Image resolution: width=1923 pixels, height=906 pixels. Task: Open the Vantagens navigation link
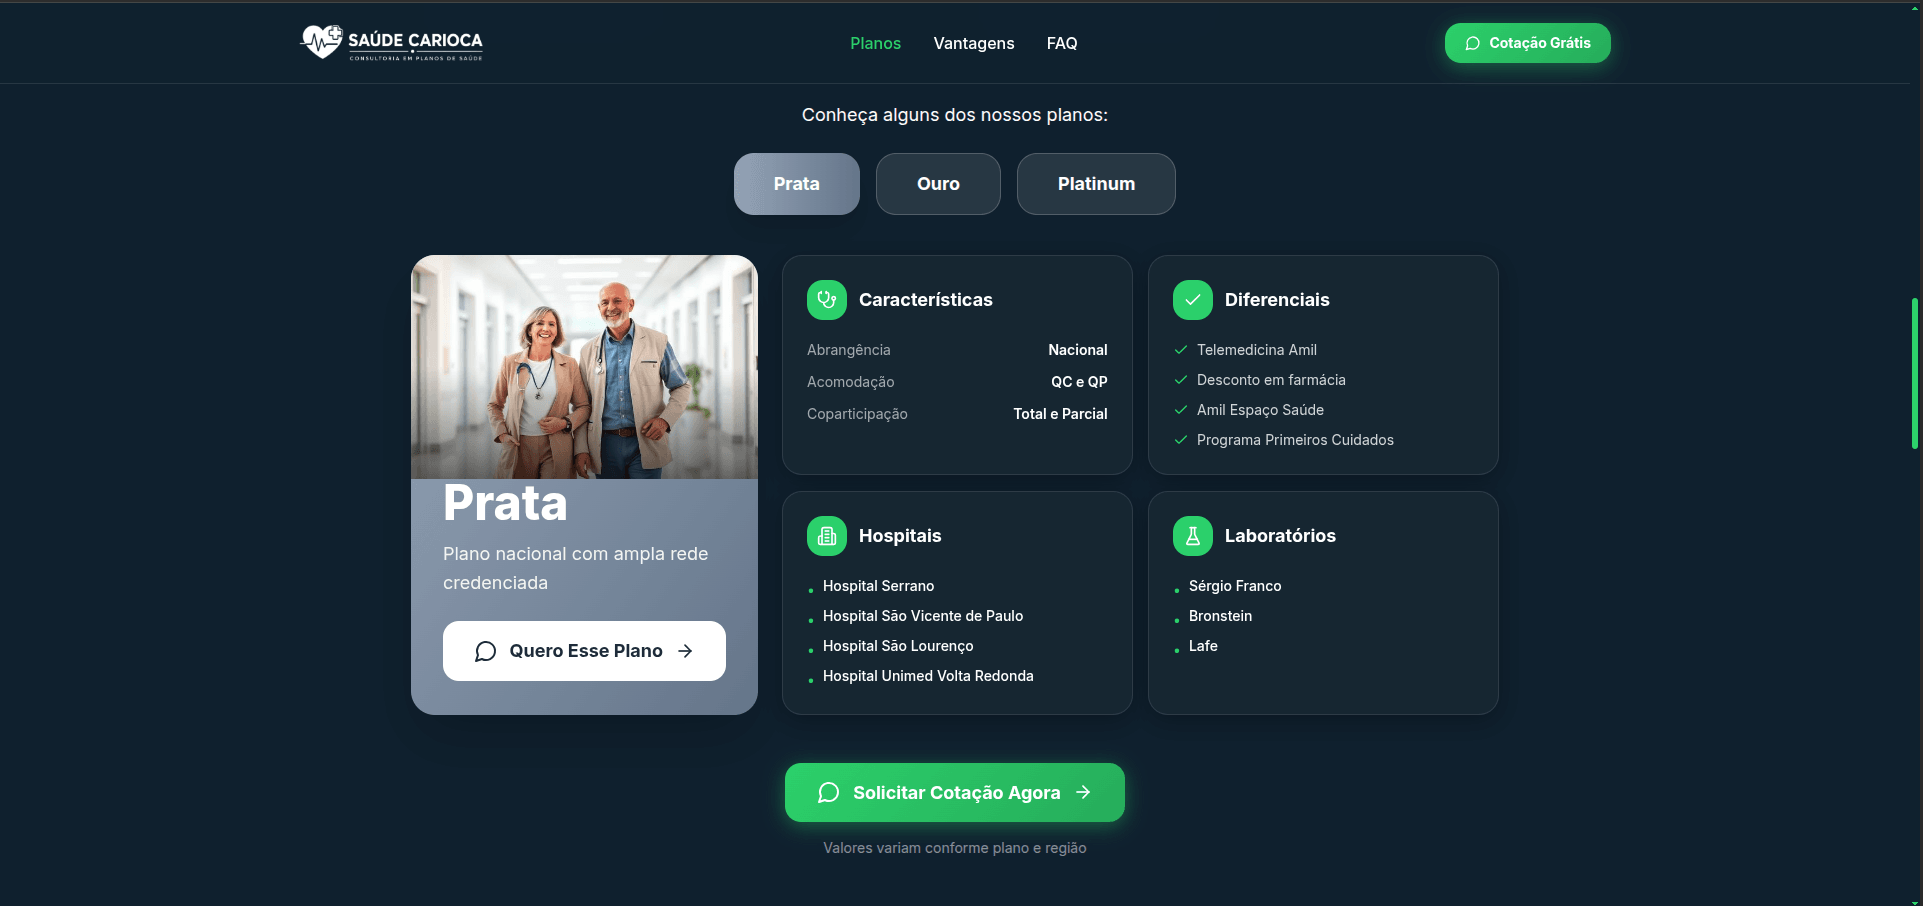[974, 43]
